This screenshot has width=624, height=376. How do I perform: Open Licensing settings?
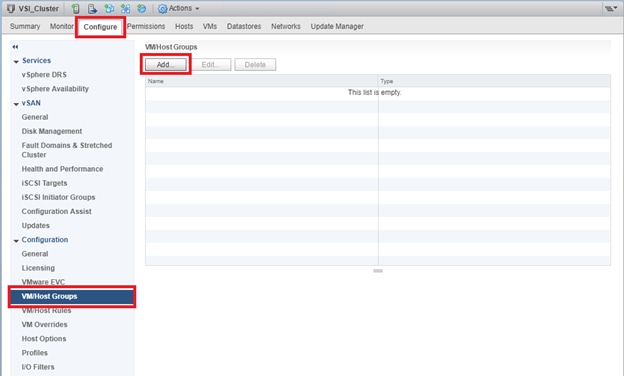point(38,268)
